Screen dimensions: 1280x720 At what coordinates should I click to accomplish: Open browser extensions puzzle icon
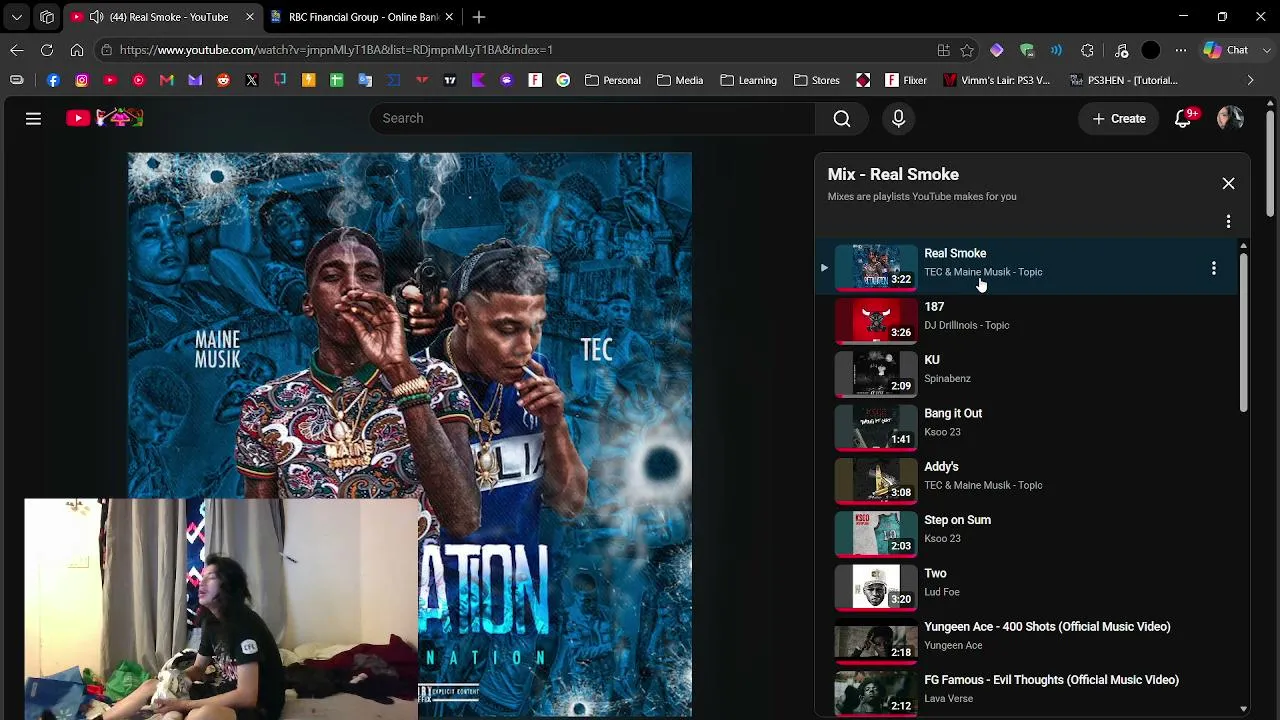click(x=1088, y=49)
